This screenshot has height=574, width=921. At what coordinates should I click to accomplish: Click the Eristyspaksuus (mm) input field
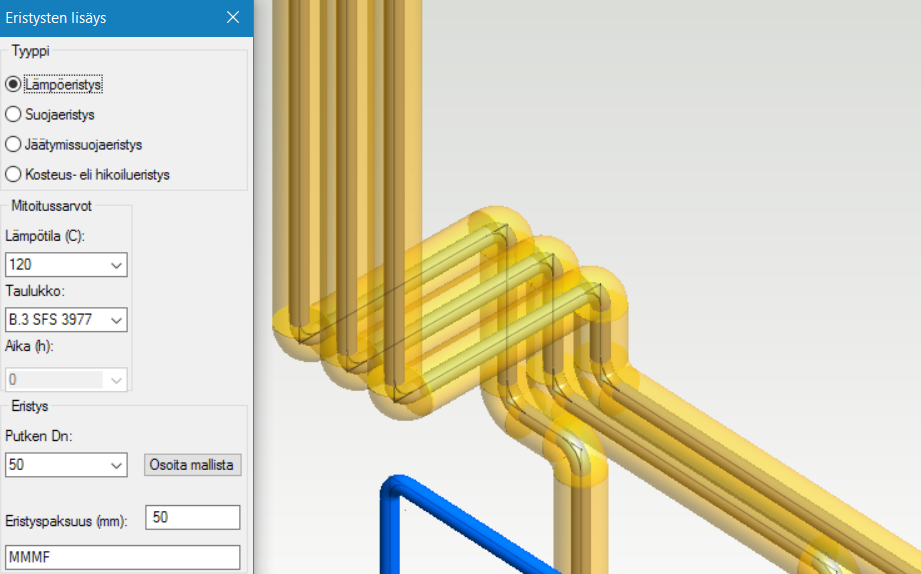point(192,517)
